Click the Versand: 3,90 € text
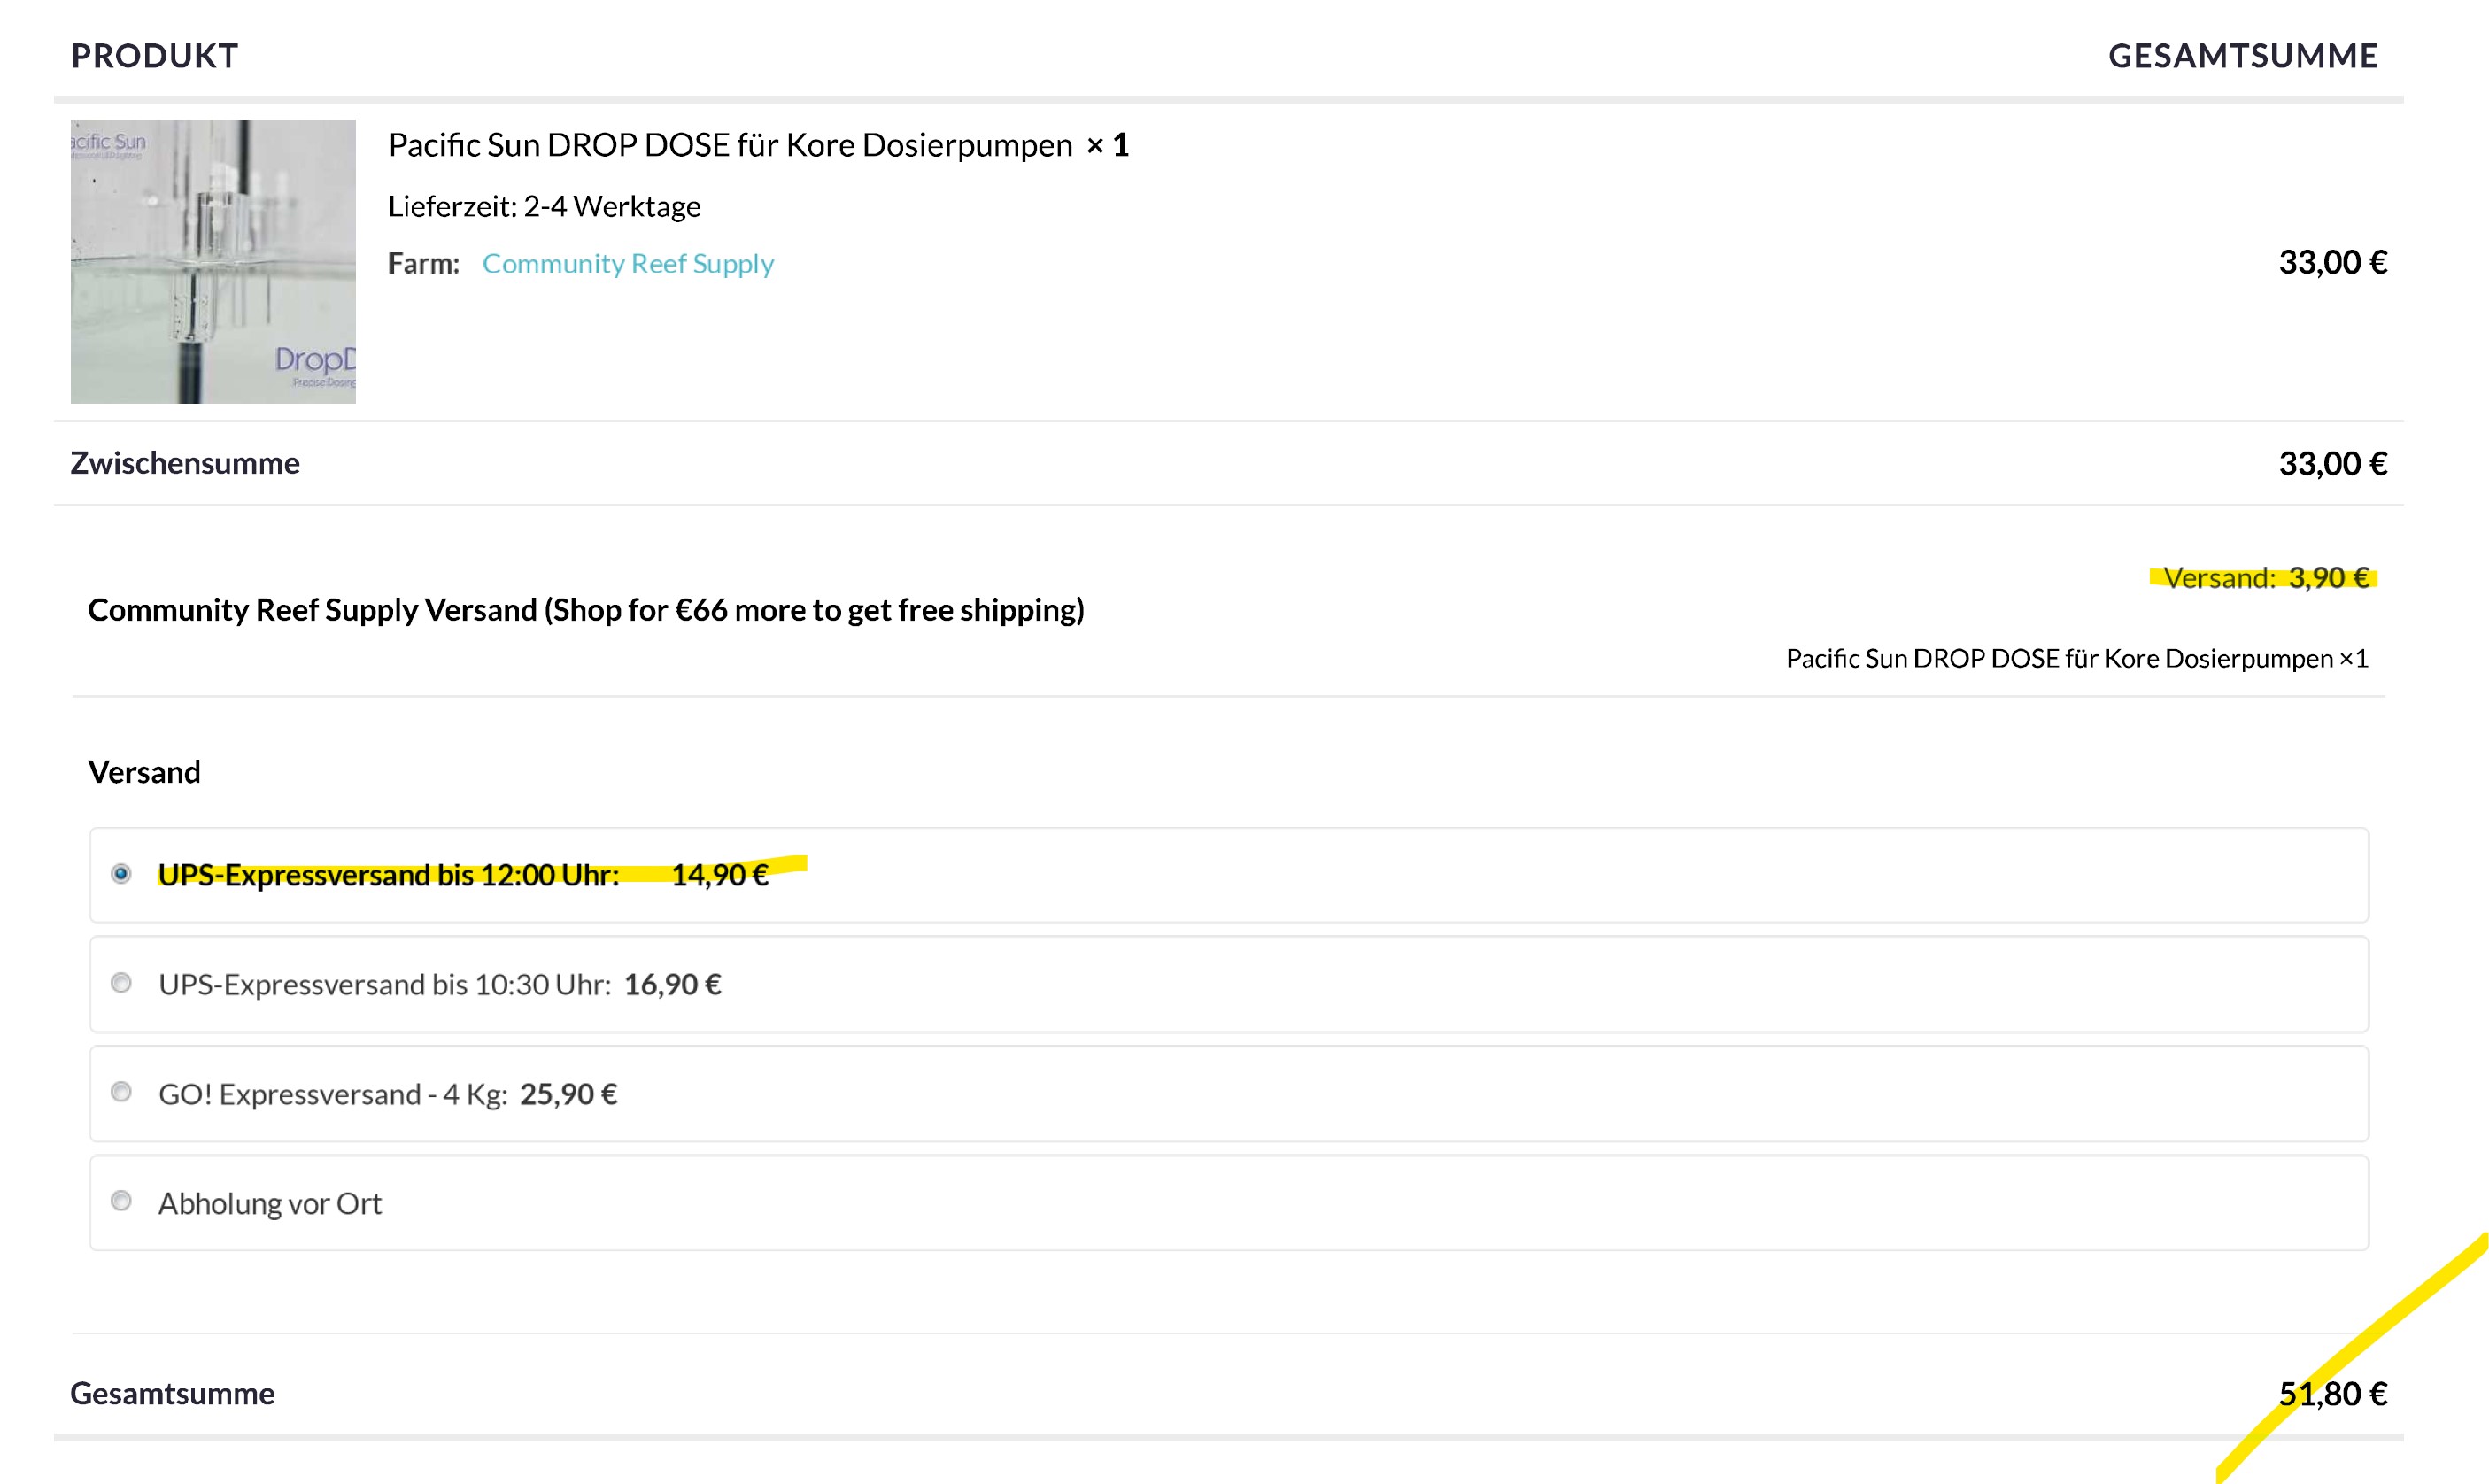Image resolution: width=2489 pixels, height=1484 pixels. click(x=2266, y=578)
